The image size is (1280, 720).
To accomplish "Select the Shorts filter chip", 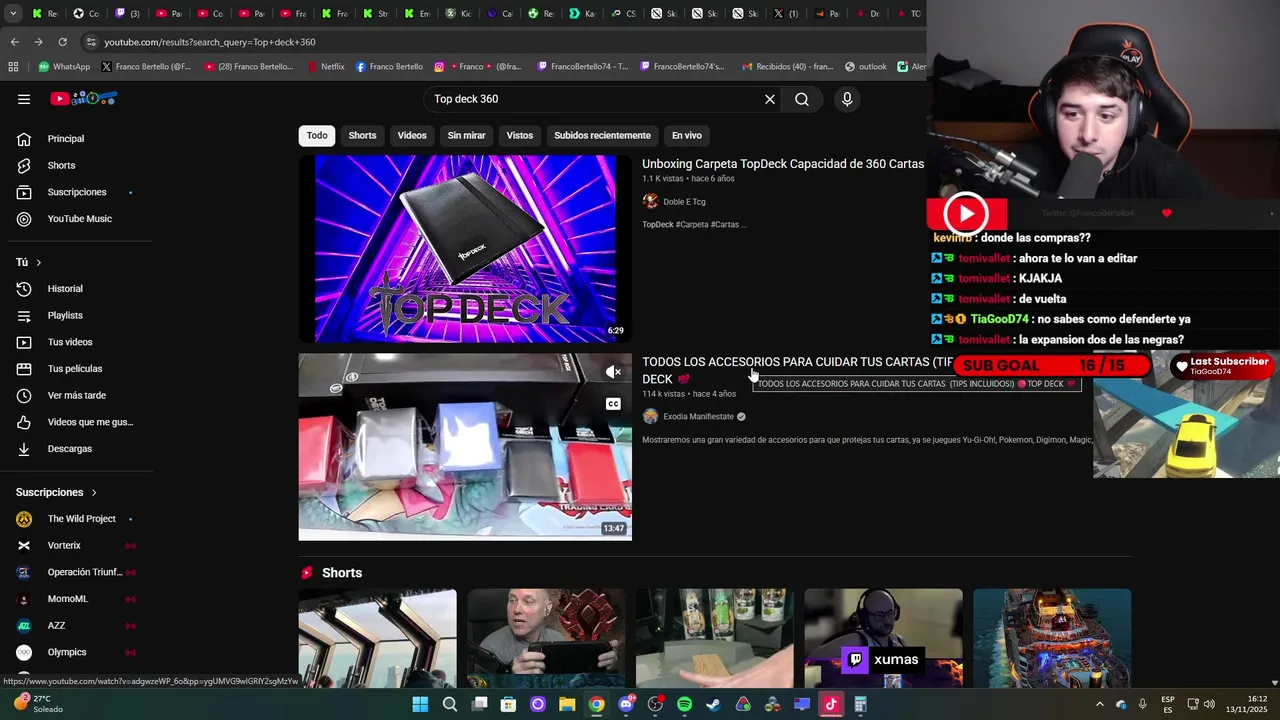I will pyautogui.click(x=362, y=135).
